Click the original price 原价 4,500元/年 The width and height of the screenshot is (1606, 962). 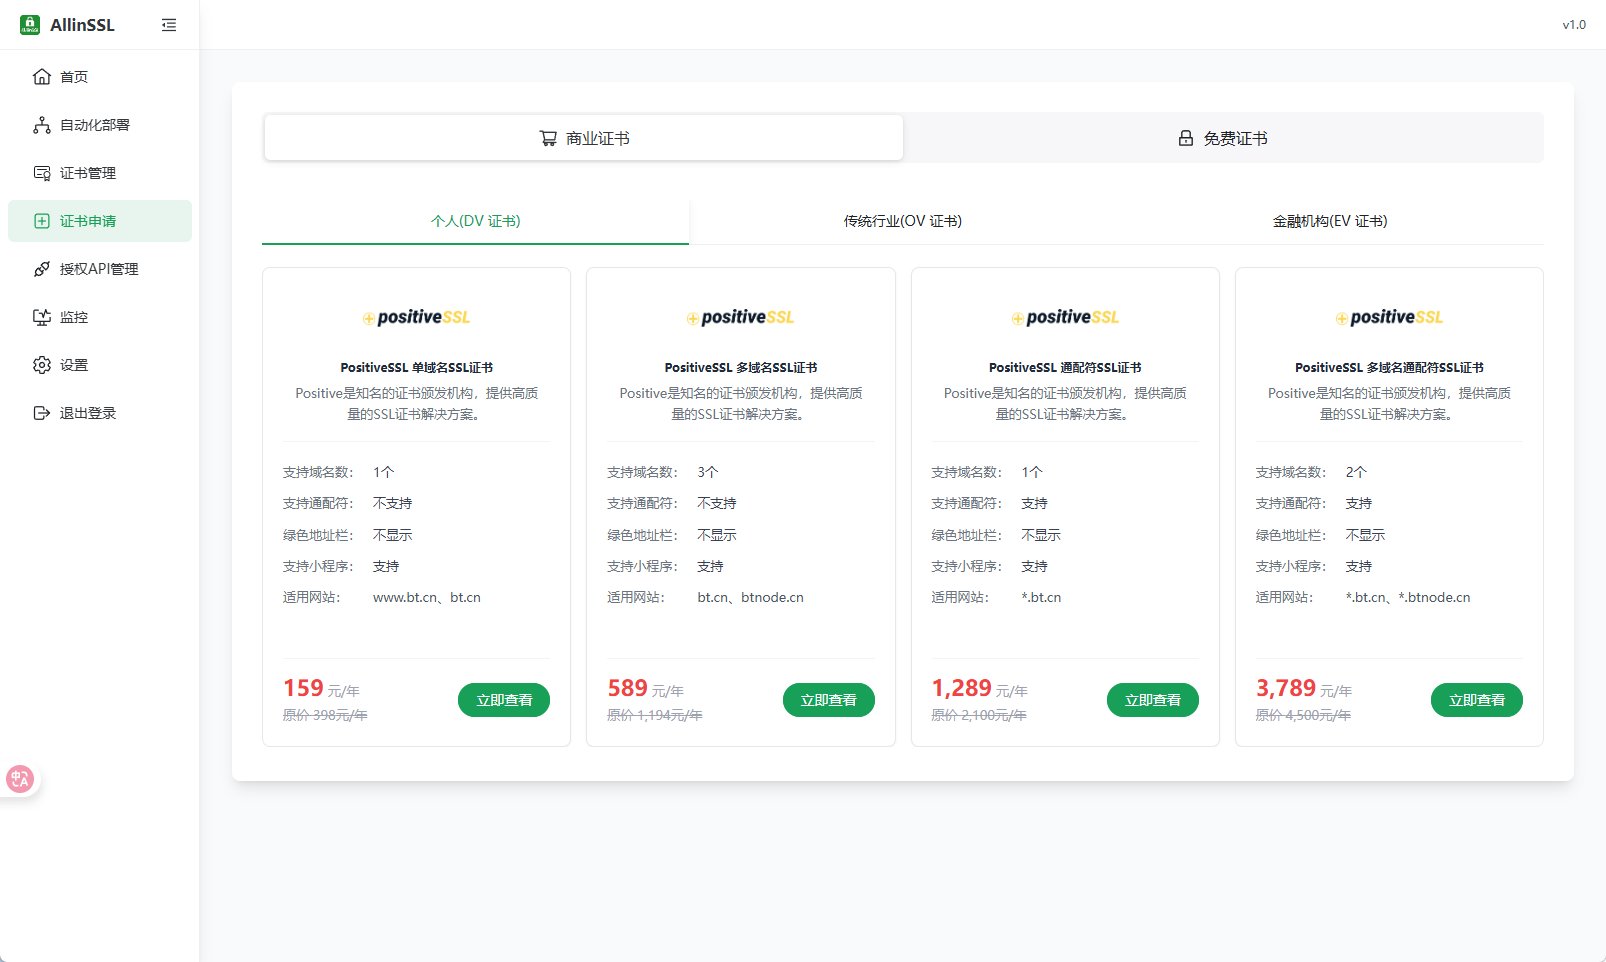click(x=1304, y=715)
